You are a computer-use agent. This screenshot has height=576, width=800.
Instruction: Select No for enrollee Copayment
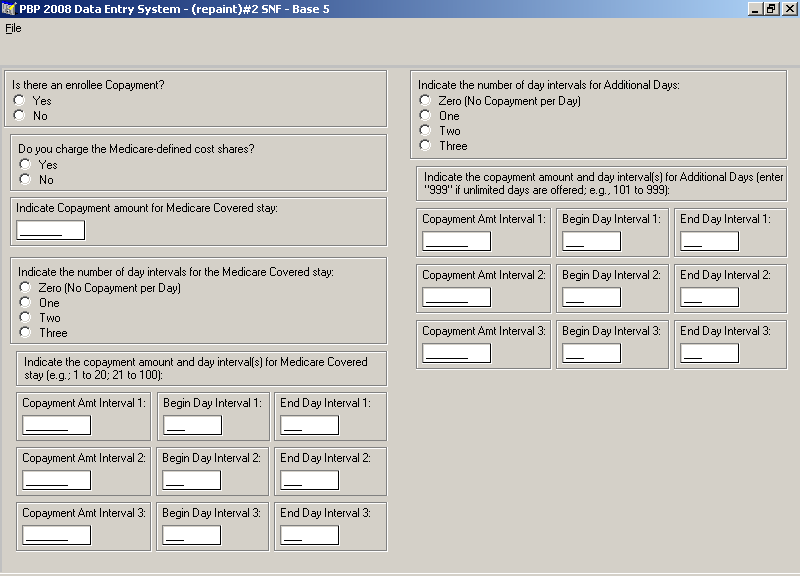click(x=19, y=115)
